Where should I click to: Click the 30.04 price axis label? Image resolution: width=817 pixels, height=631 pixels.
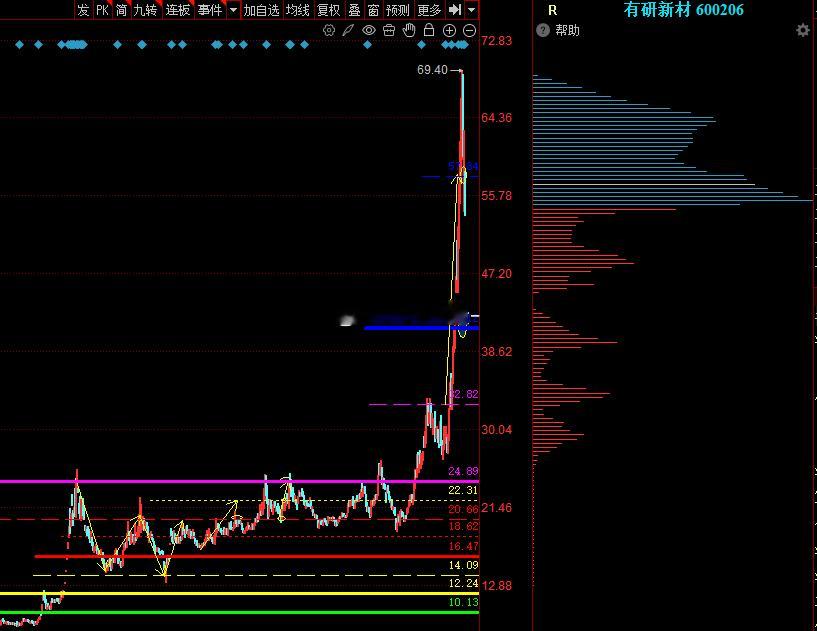[497, 430]
